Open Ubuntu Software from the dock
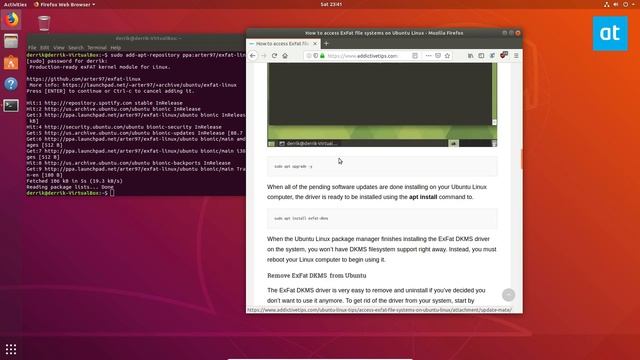 [11, 63]
